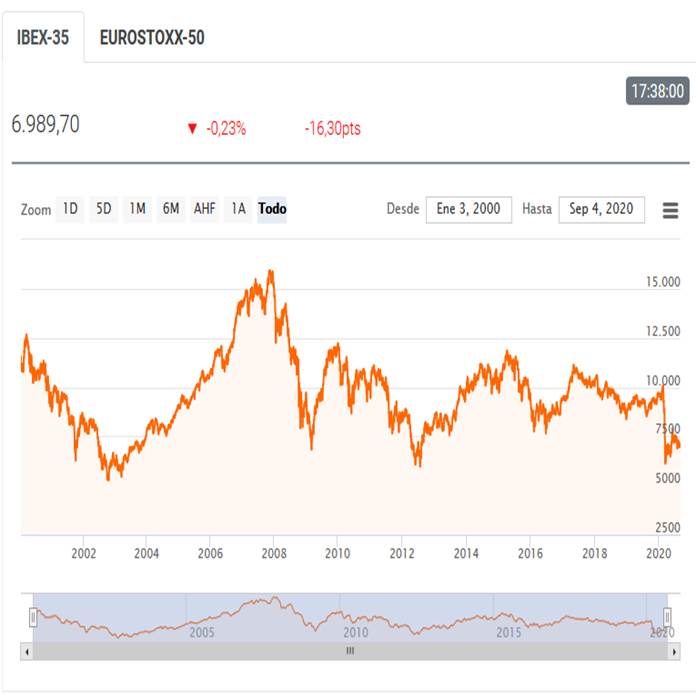This screenshot has height=694, width=696.
Task: Choose the 6M zoom range
Action: (x=171, y=209)
